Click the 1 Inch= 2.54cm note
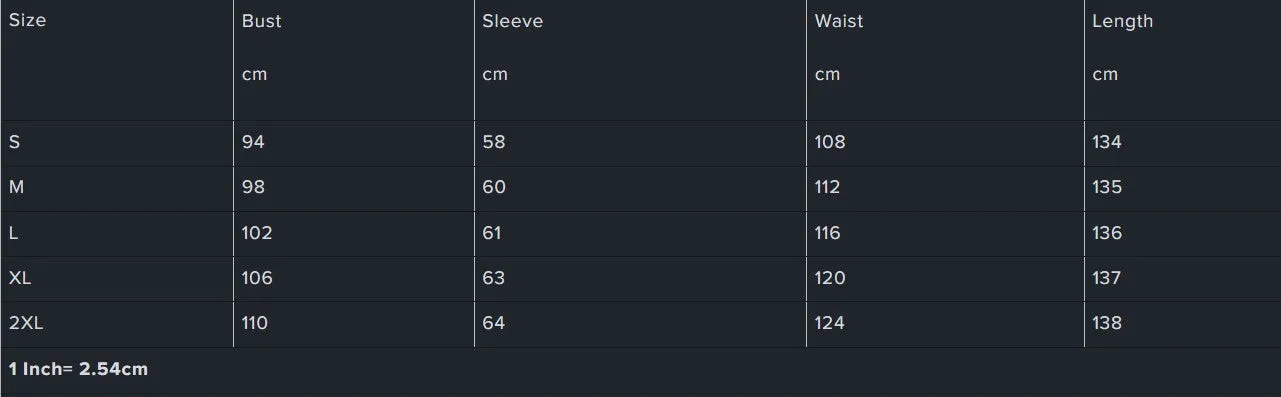 pyautogui.click(x=78, y=369)
